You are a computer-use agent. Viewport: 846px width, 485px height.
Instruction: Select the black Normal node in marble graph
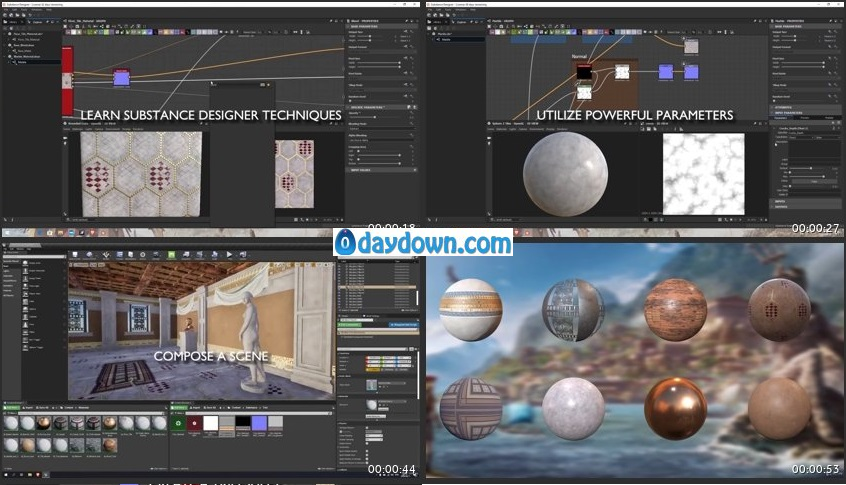pos(583,71)
